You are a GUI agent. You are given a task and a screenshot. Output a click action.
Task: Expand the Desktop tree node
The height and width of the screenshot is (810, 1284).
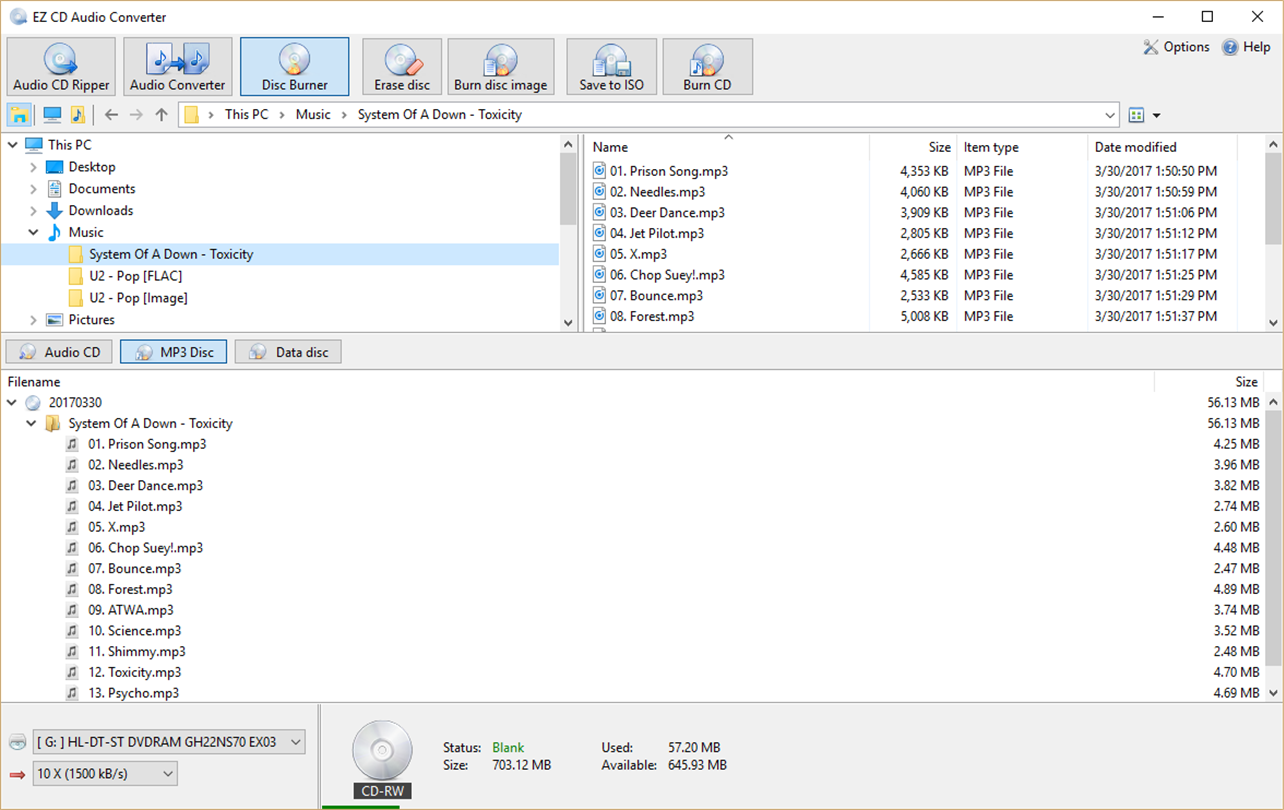click(x=34, y=167)
